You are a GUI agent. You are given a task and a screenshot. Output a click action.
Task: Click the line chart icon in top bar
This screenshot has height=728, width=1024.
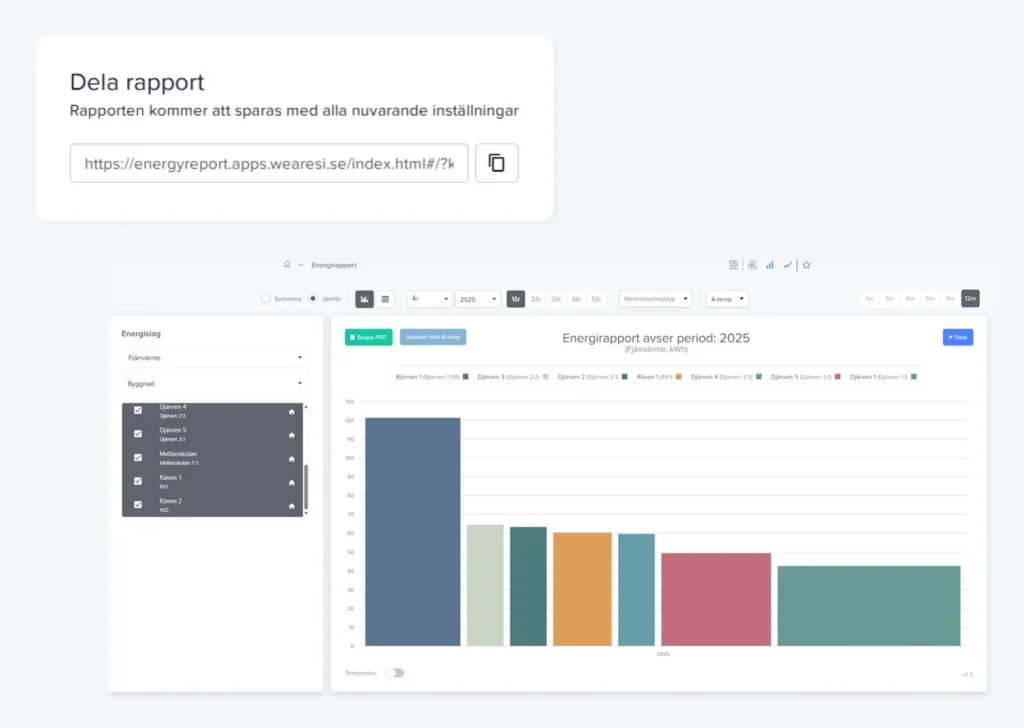788,265
